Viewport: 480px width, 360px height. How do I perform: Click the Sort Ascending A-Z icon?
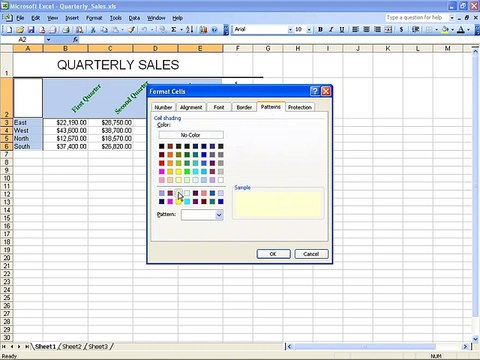(190, 30)
